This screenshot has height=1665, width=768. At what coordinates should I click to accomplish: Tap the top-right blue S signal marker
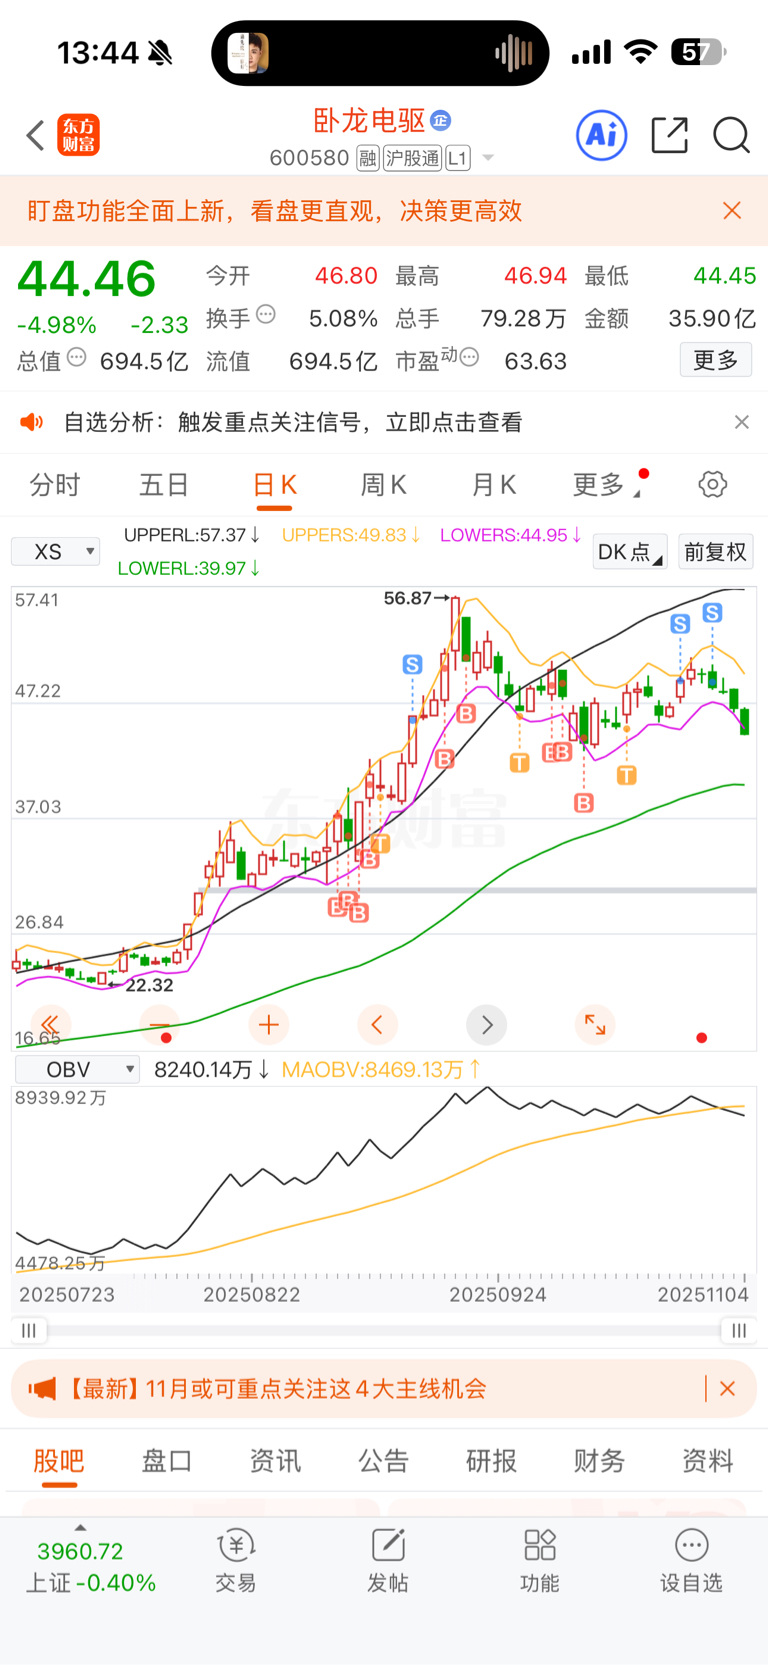pos(712,612)
